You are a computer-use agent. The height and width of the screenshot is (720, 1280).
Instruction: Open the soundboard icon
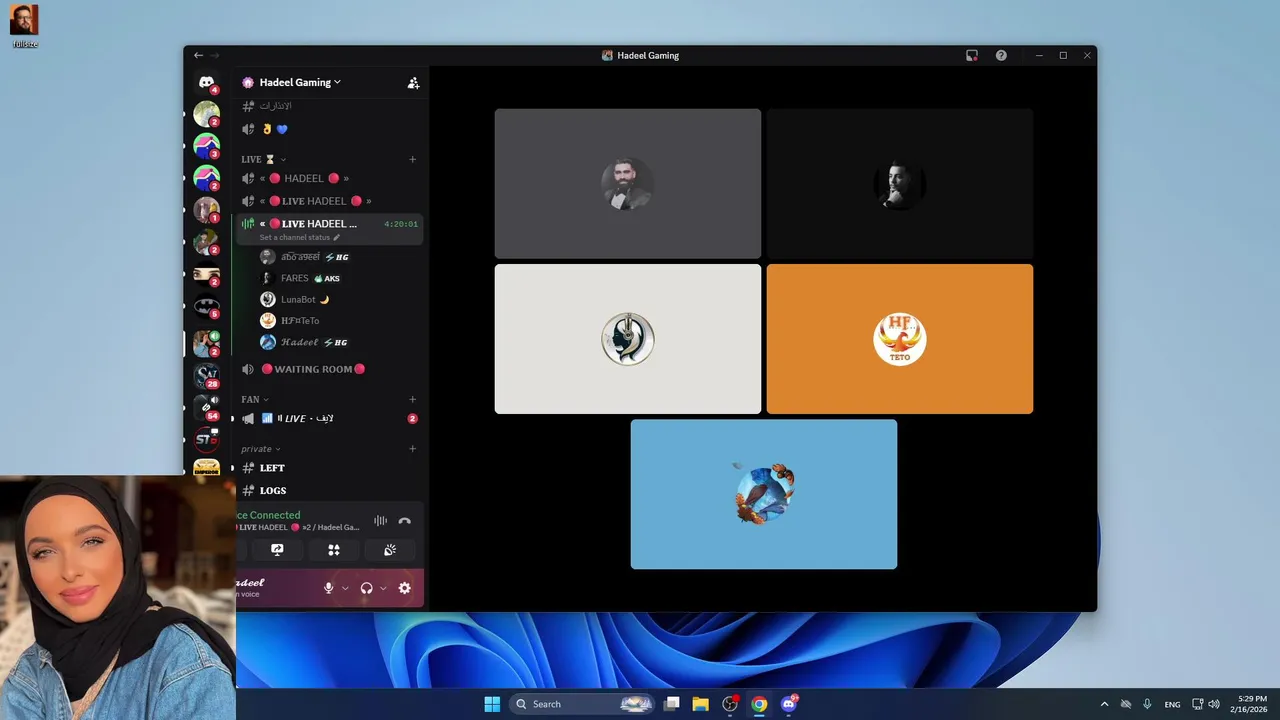pyautogui.click(x=390, y=550)
